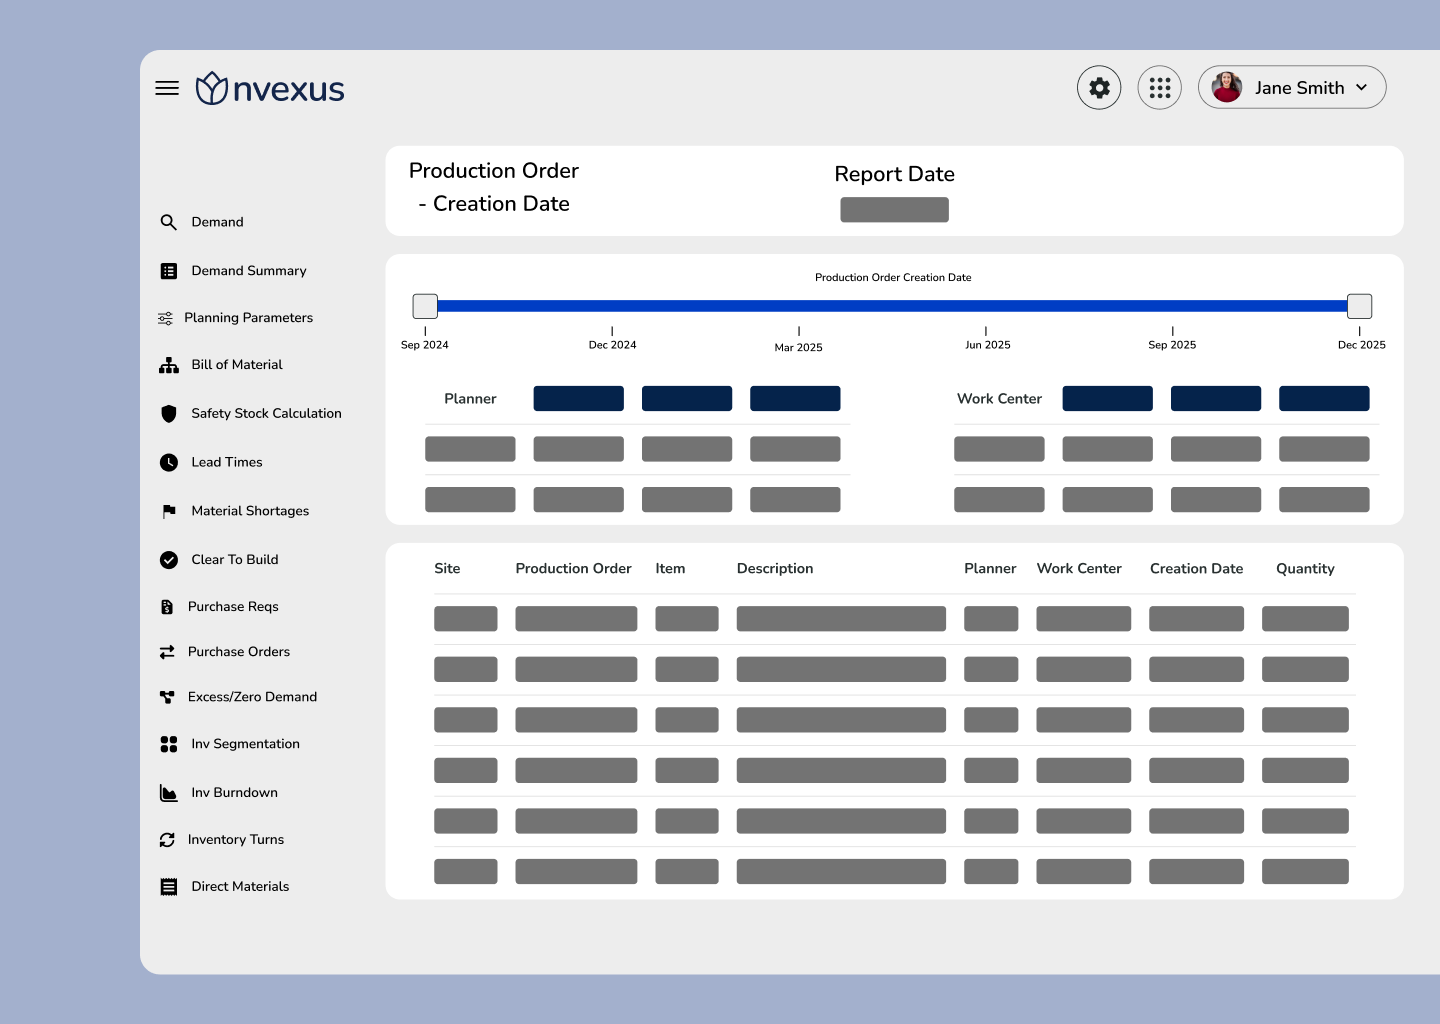Open Inv Segmentation page

click(x=245, y=744)
